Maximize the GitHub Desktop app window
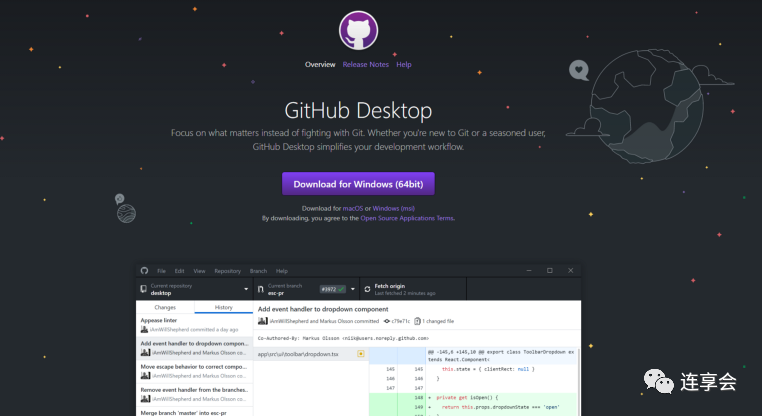 (x=550, y=271)
